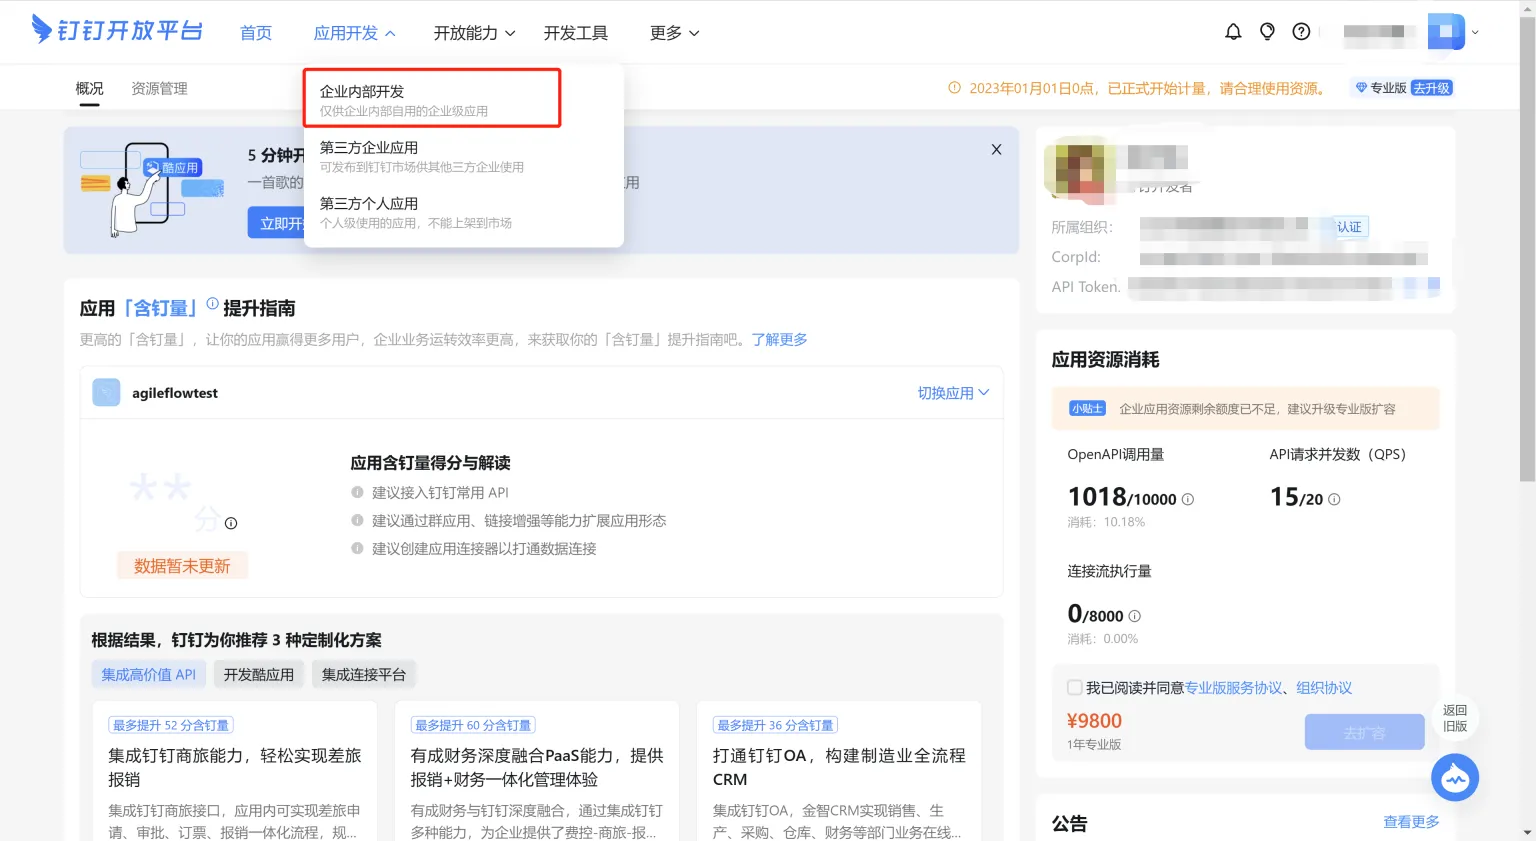Click 查看更多 in the 公告 section
The image size is (1536, 841).
point(1411,822)
